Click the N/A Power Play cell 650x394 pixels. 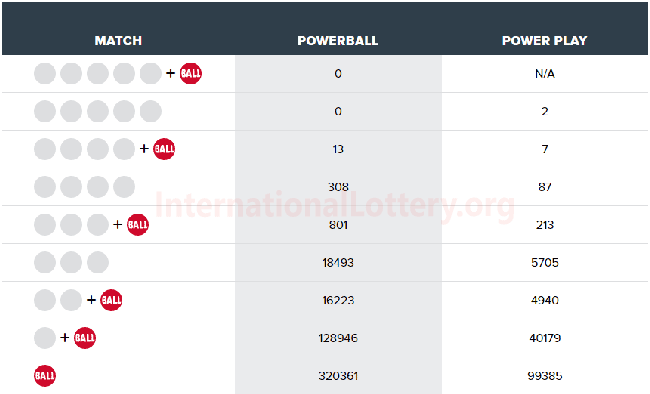[545, 73]
